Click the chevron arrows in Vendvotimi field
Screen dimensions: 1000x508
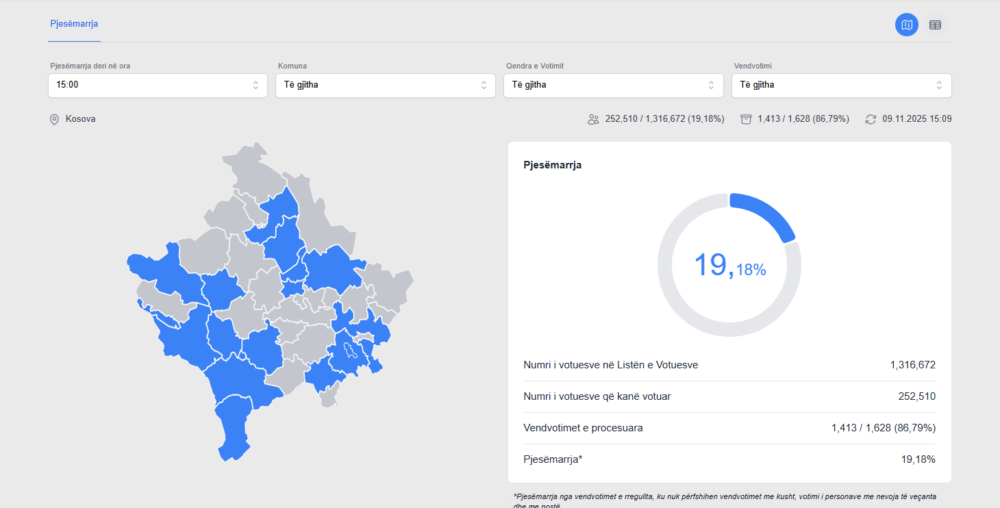939,85
